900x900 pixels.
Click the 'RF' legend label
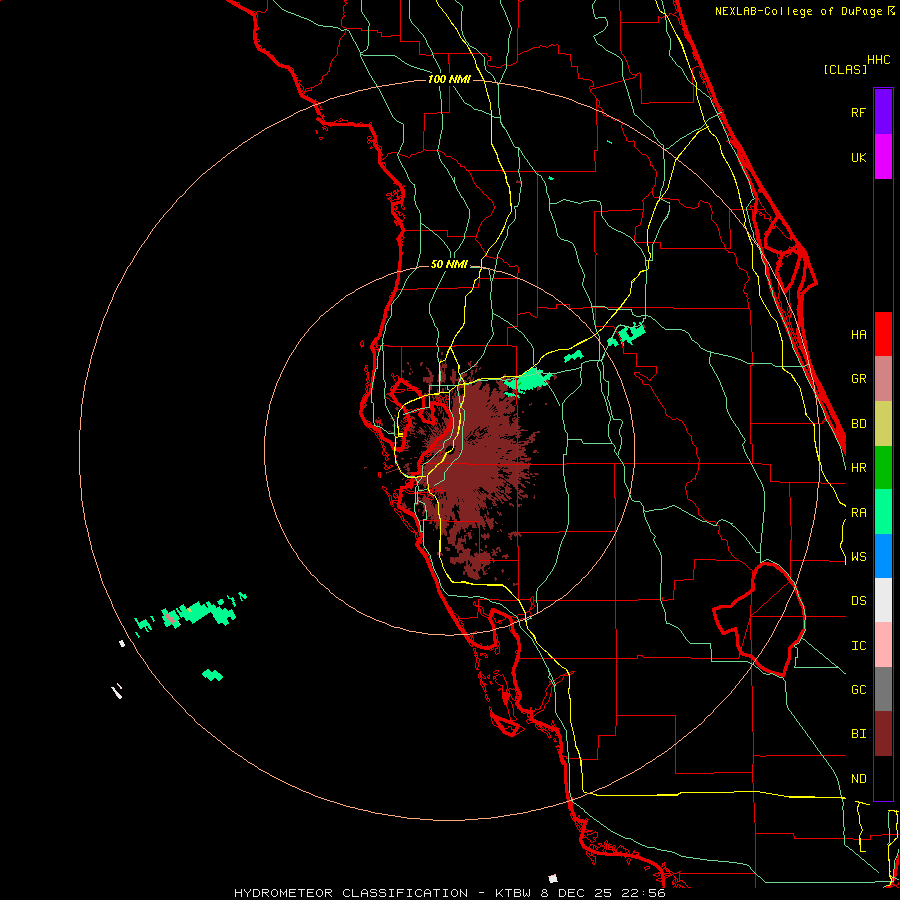pyautogui.click(x=858, y=112)
